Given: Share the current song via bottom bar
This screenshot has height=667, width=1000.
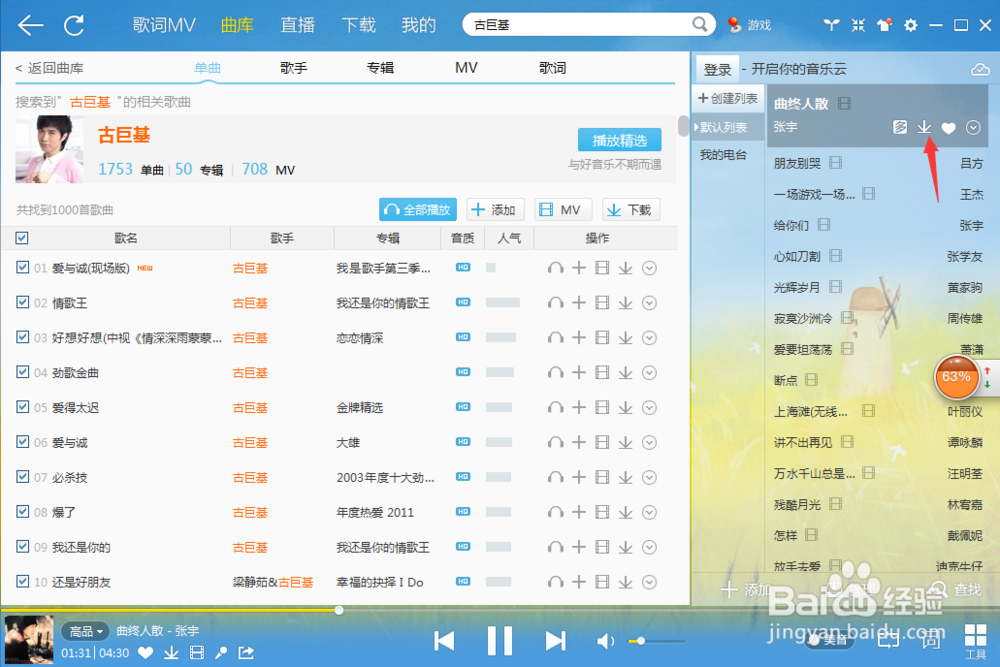Looking at the screenshot, I should 246,652.
